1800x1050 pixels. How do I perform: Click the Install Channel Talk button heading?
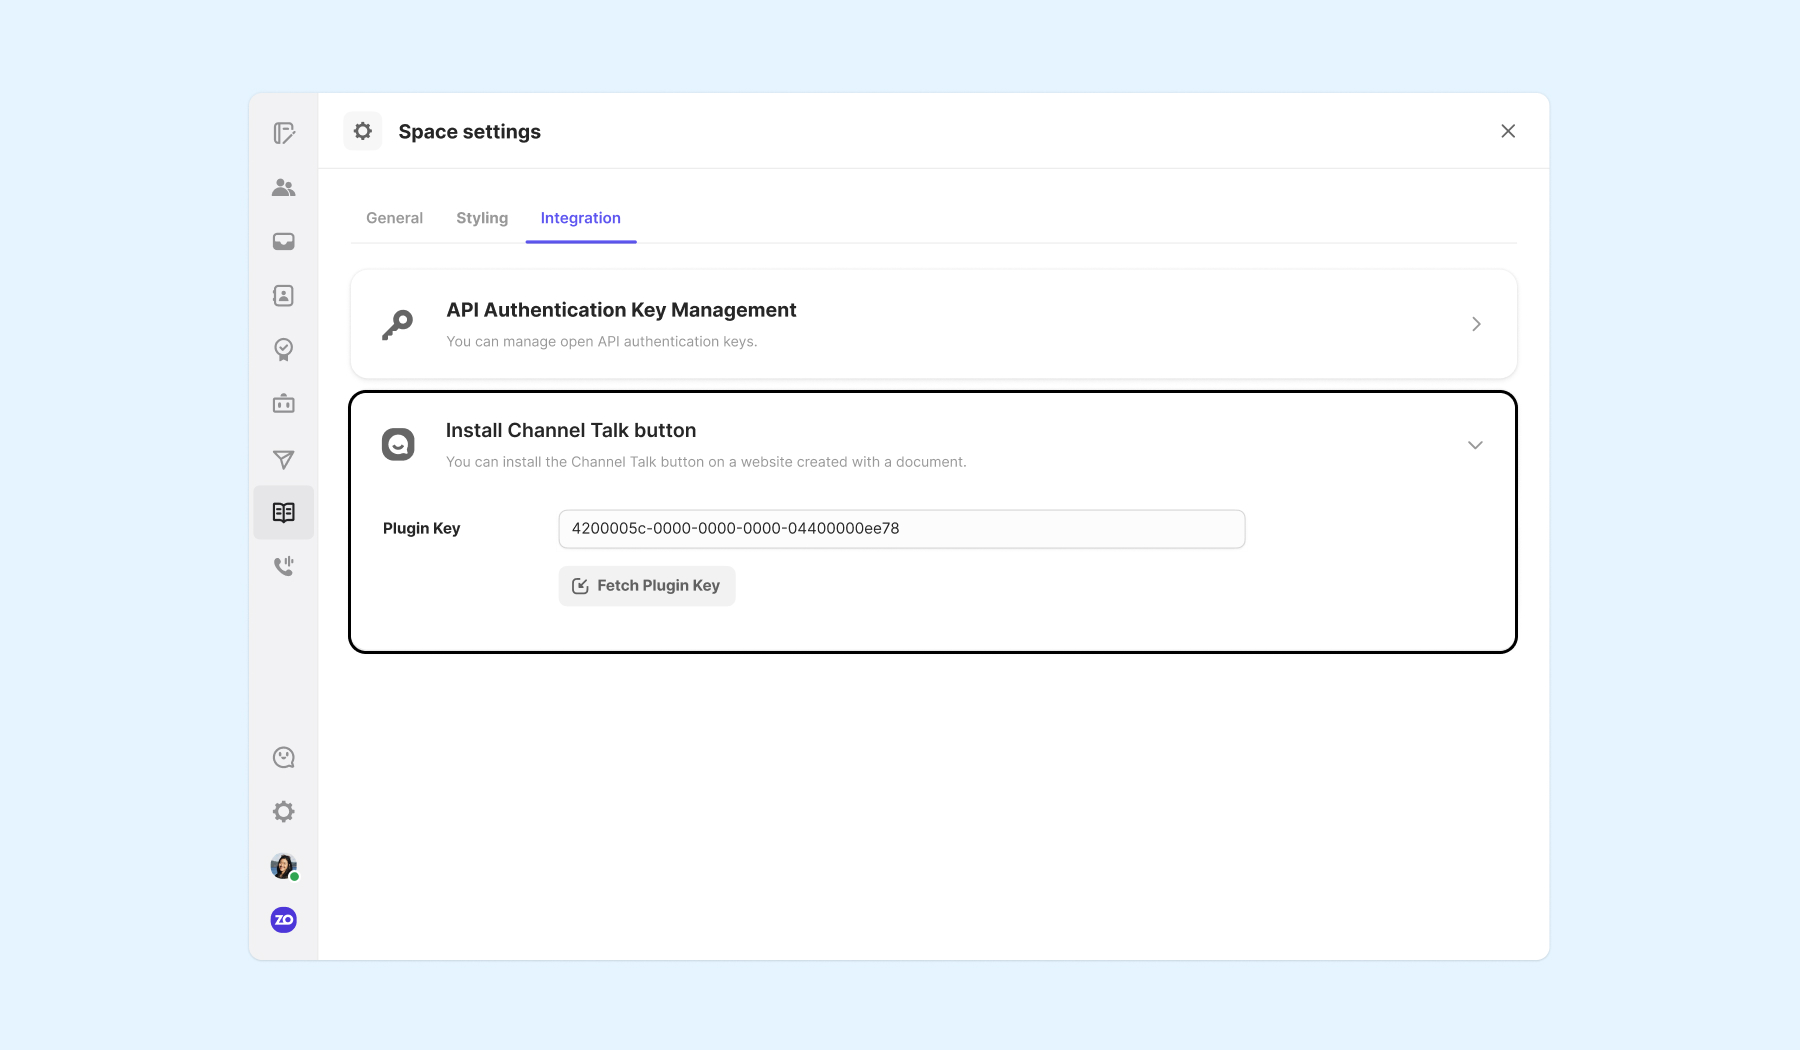point(571,430)
